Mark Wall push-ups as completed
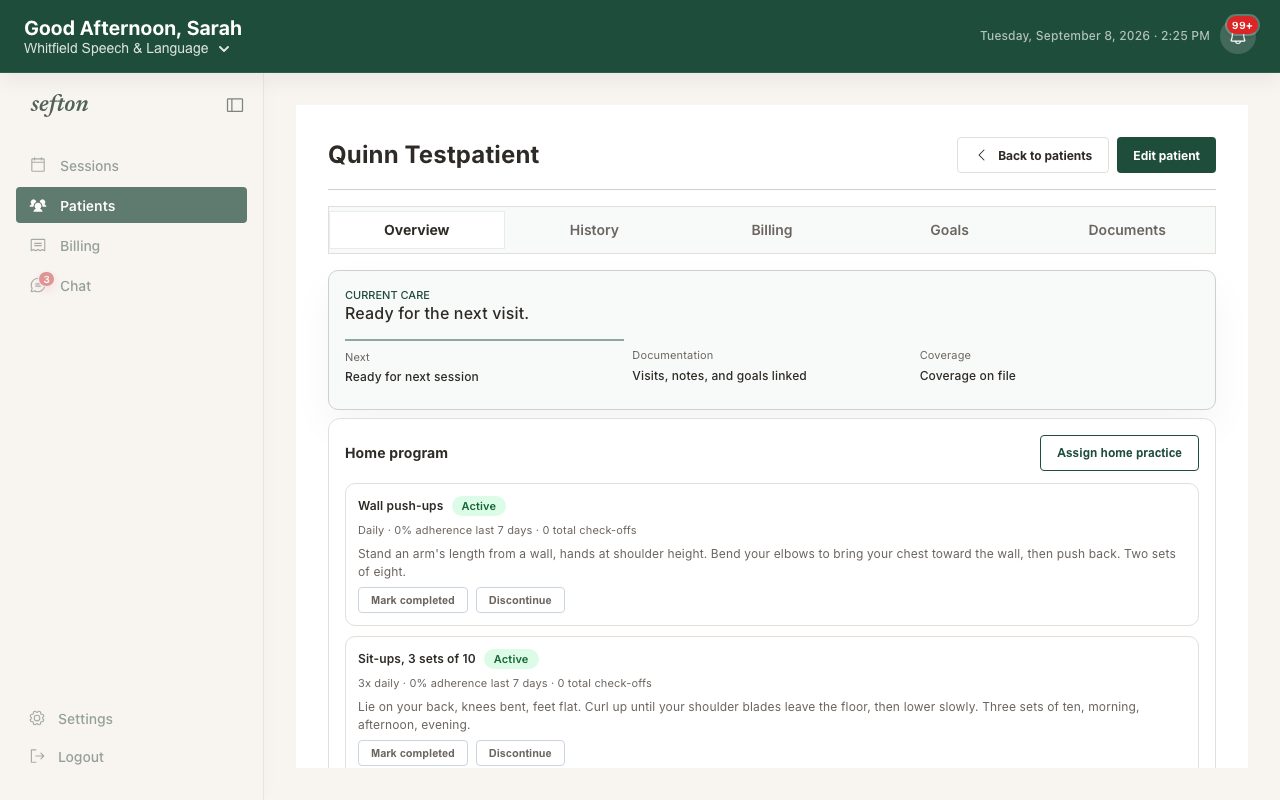The image size is (1280, 800). point(413,600)
